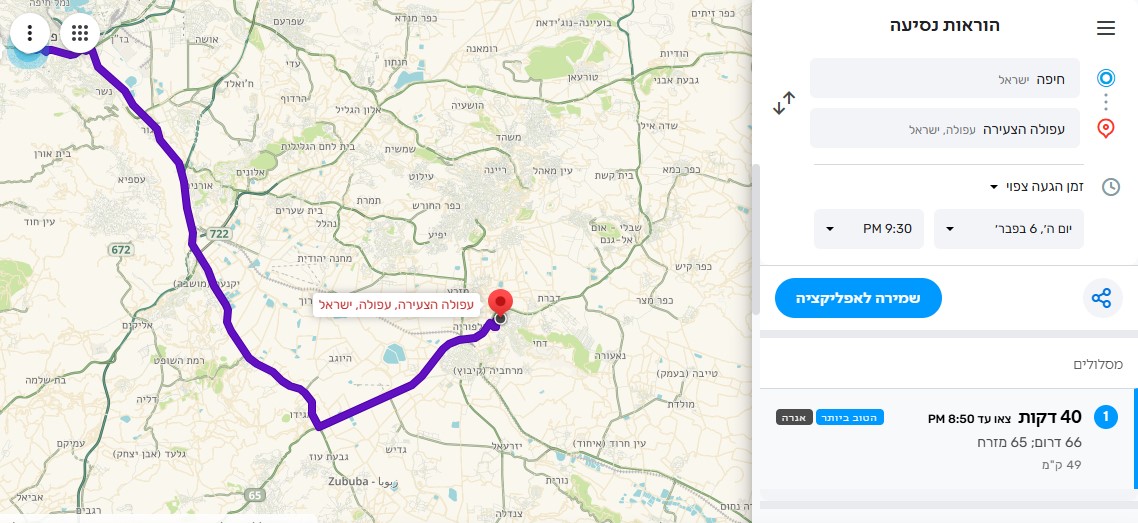1138x523 pixels.
Task: Click the route number 1 badge
Action: click(1106, 416)
